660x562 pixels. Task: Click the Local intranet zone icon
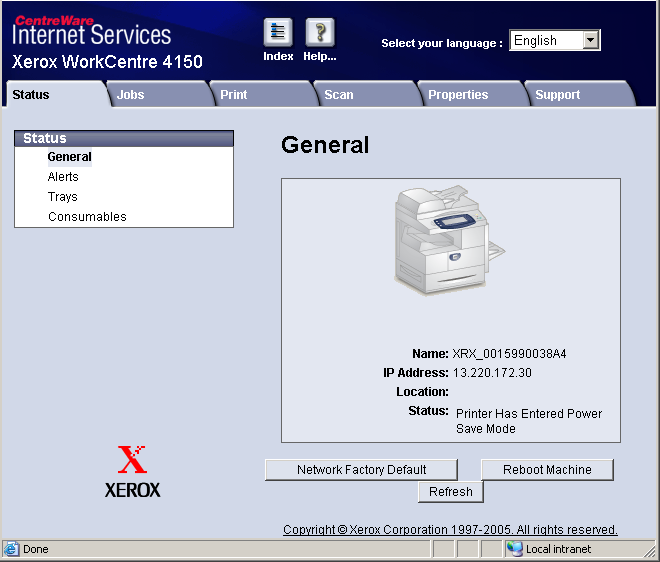[514, 549]
